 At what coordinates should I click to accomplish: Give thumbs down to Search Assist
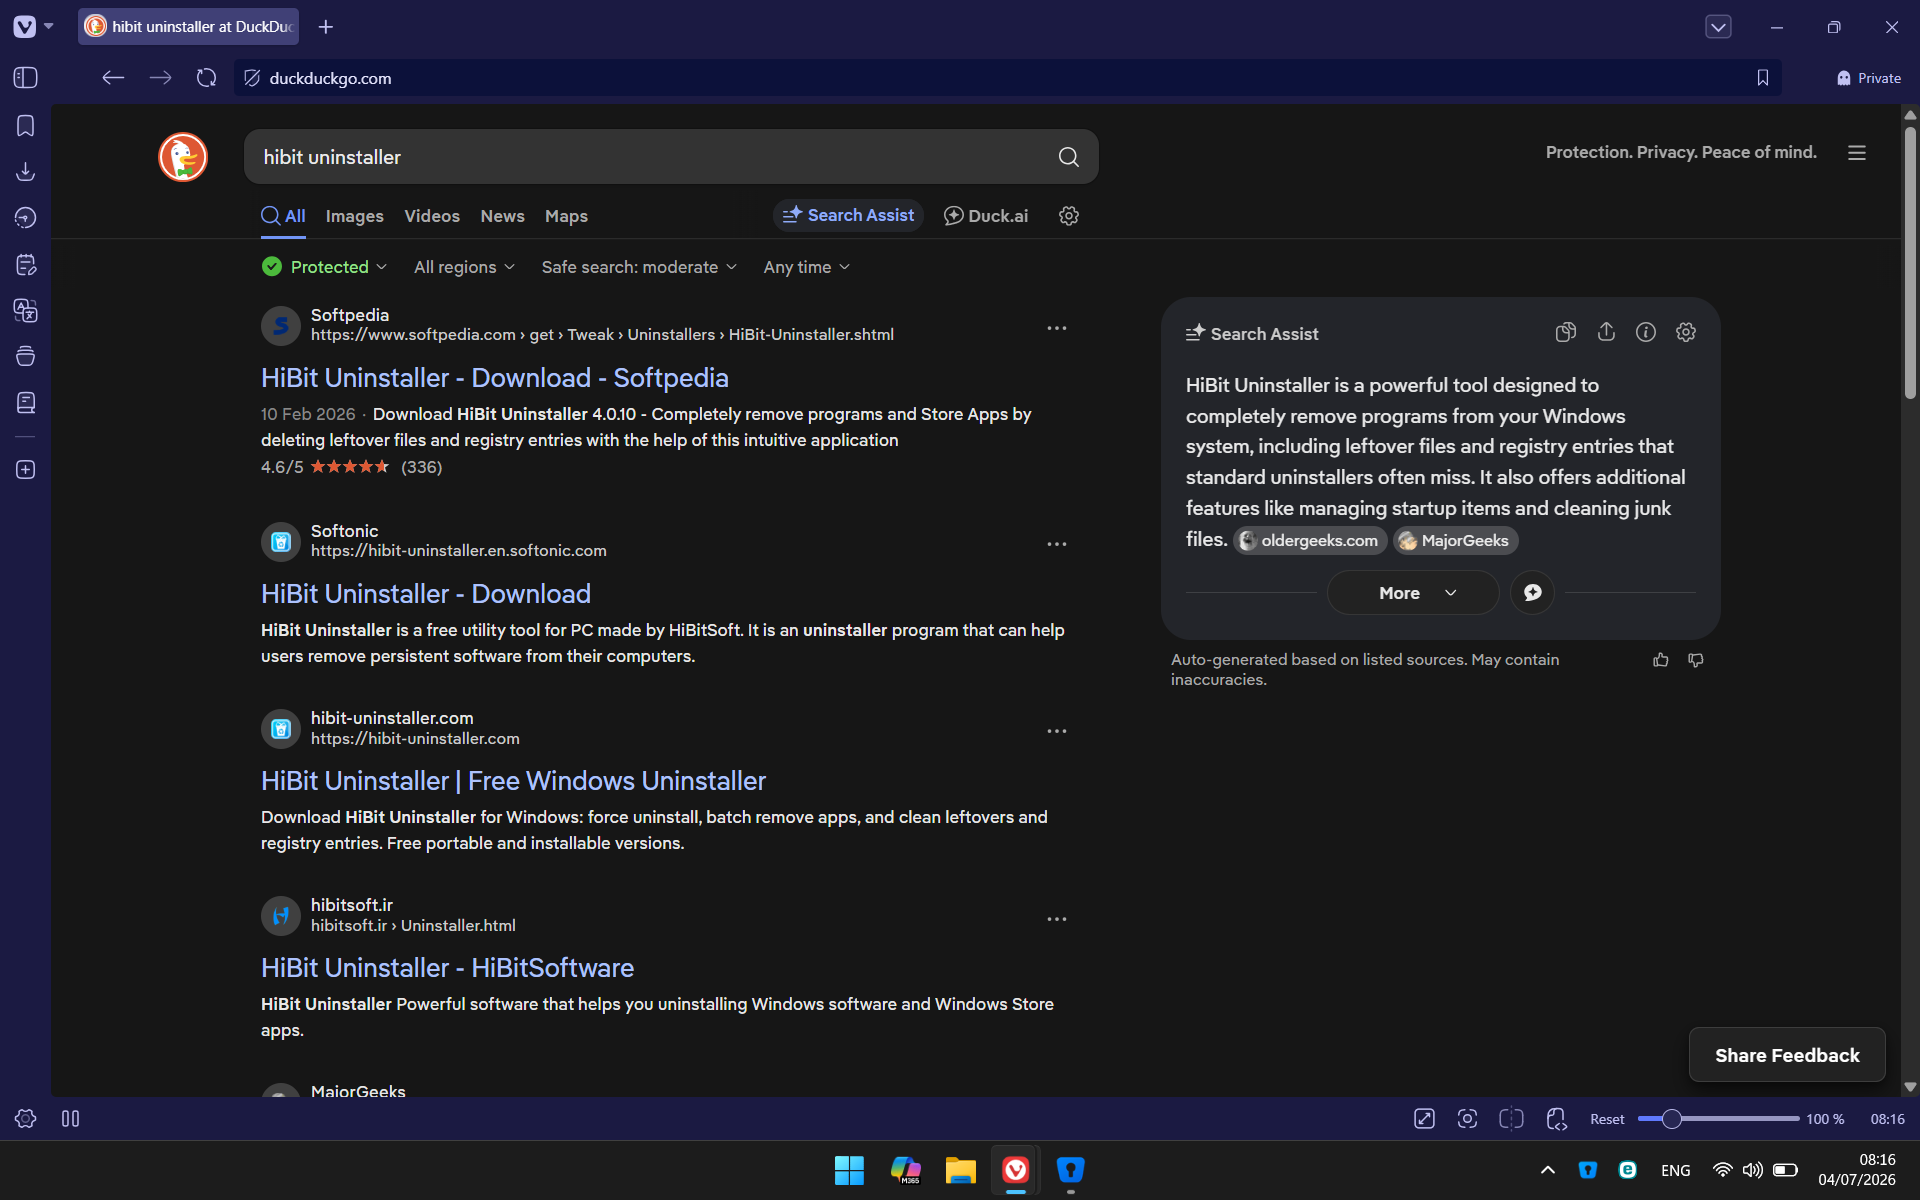pos(1696,660)
